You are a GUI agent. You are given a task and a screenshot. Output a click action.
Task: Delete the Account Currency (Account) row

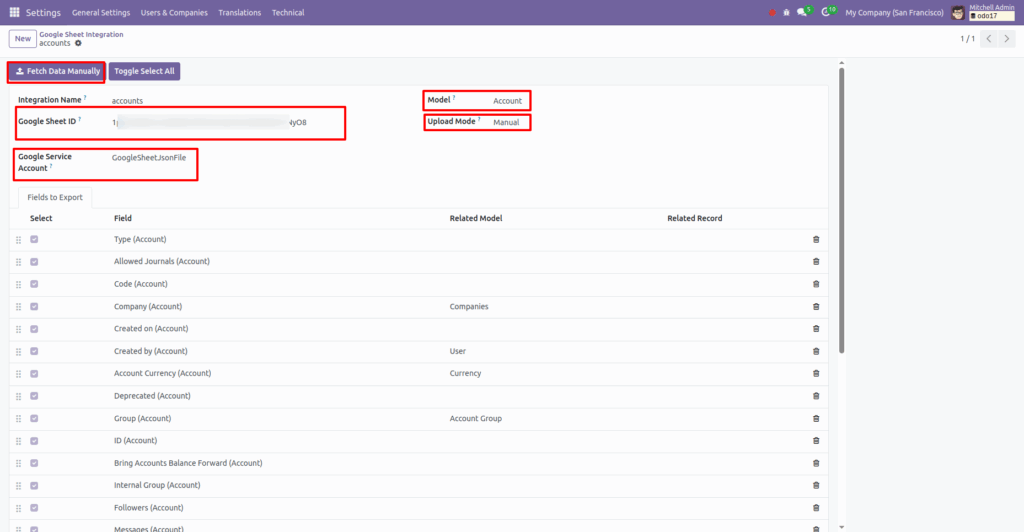point(816,373)
